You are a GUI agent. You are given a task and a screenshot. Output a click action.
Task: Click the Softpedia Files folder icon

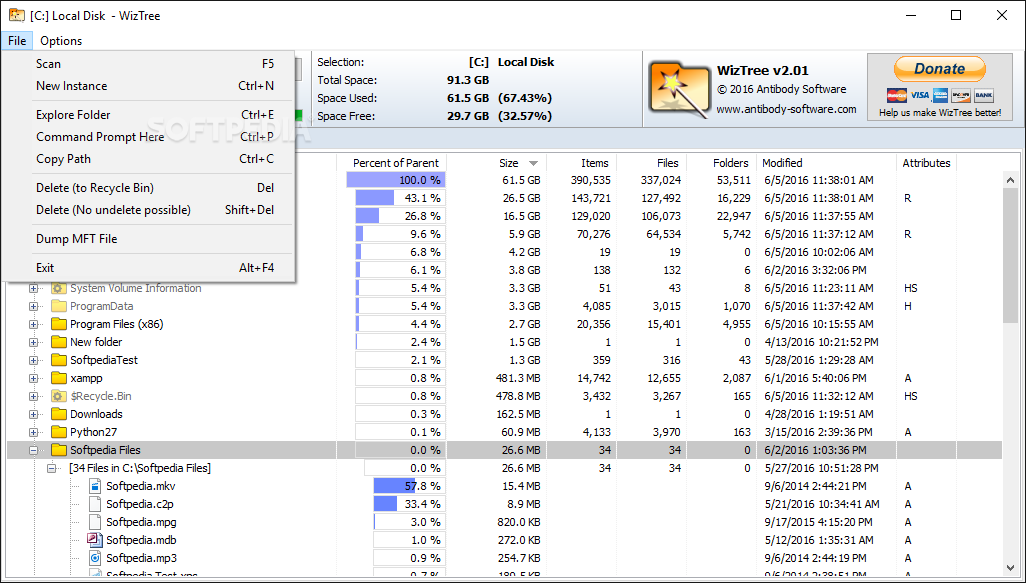coord(59,450)
